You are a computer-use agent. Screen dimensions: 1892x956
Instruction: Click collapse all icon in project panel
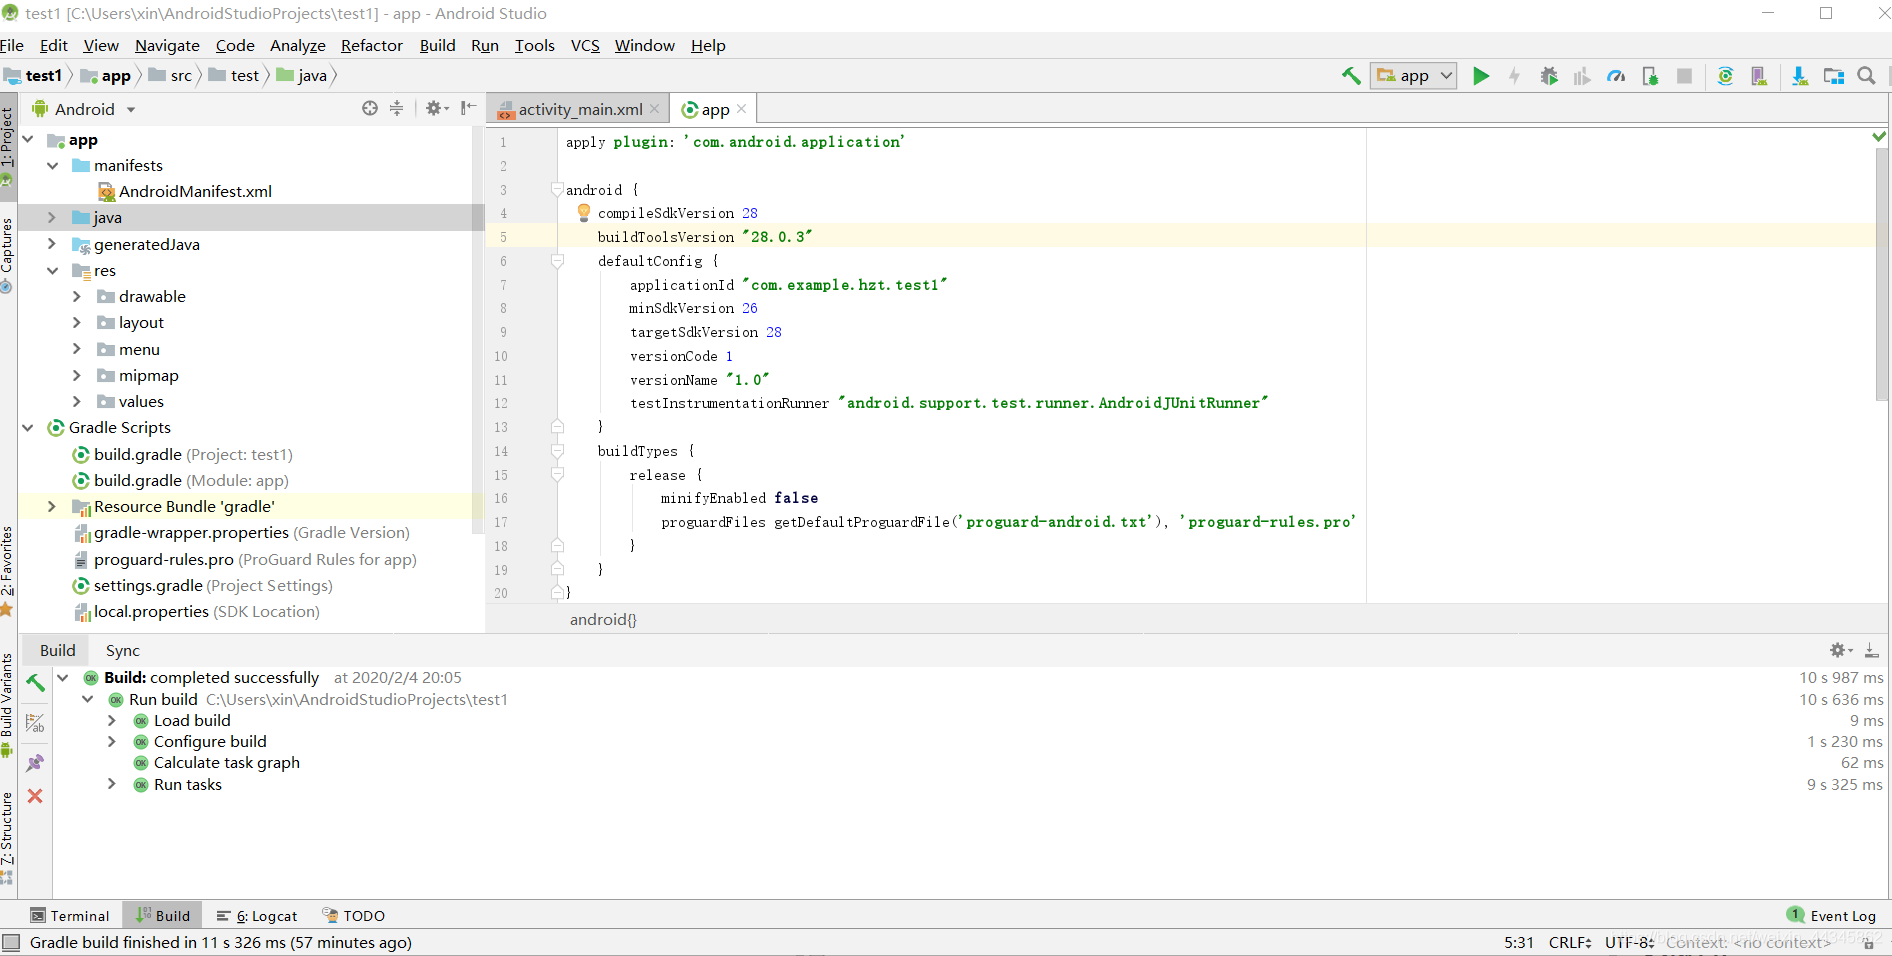[x=396, y=108]
